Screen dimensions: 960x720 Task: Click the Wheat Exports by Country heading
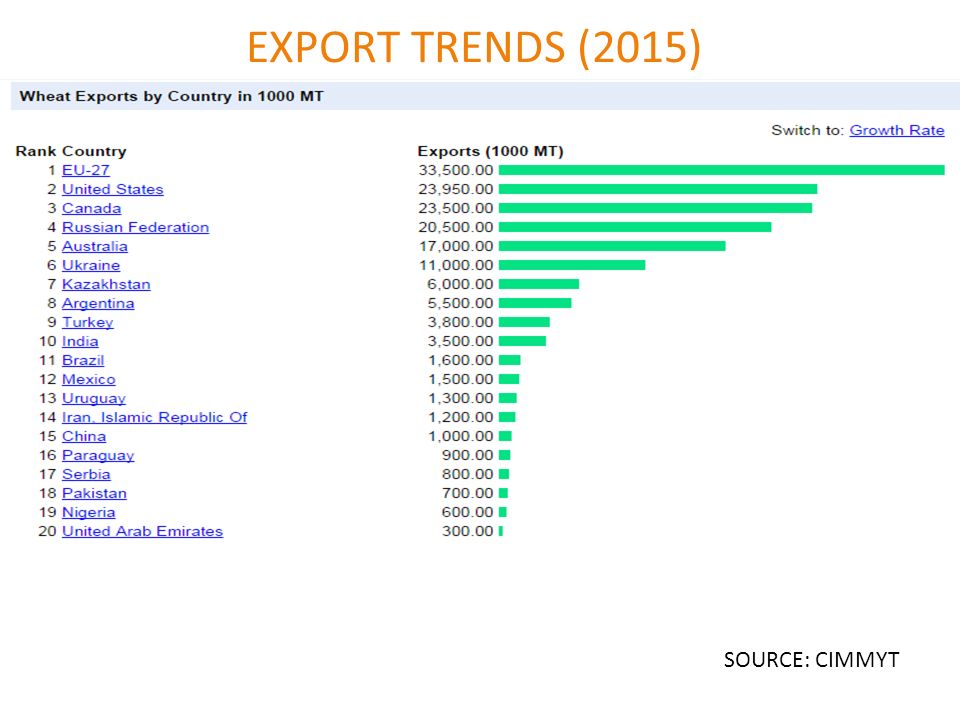click(171, 96)
